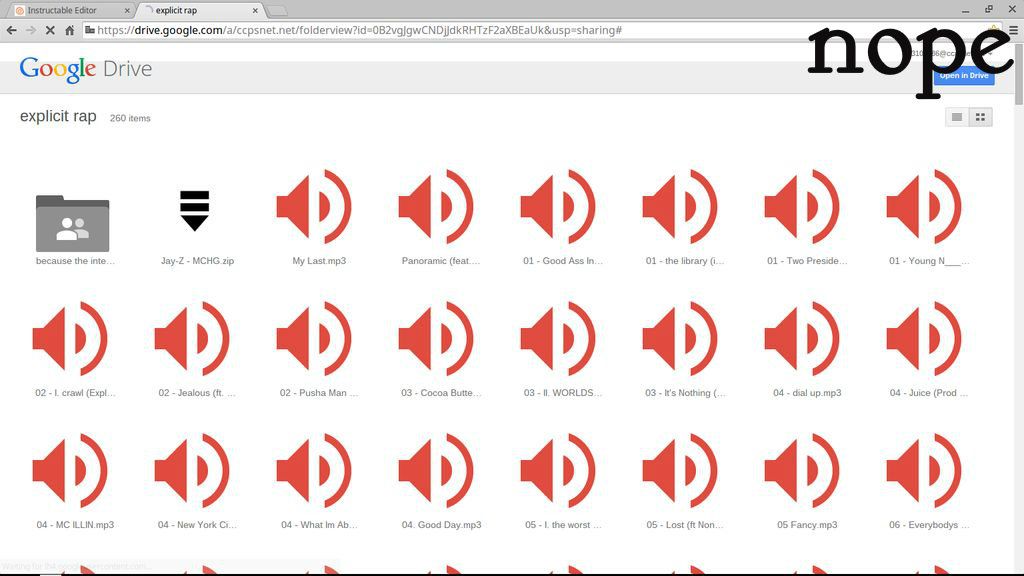Open 02 - Jealous (ft. audio icon

(x=192, y=339)
